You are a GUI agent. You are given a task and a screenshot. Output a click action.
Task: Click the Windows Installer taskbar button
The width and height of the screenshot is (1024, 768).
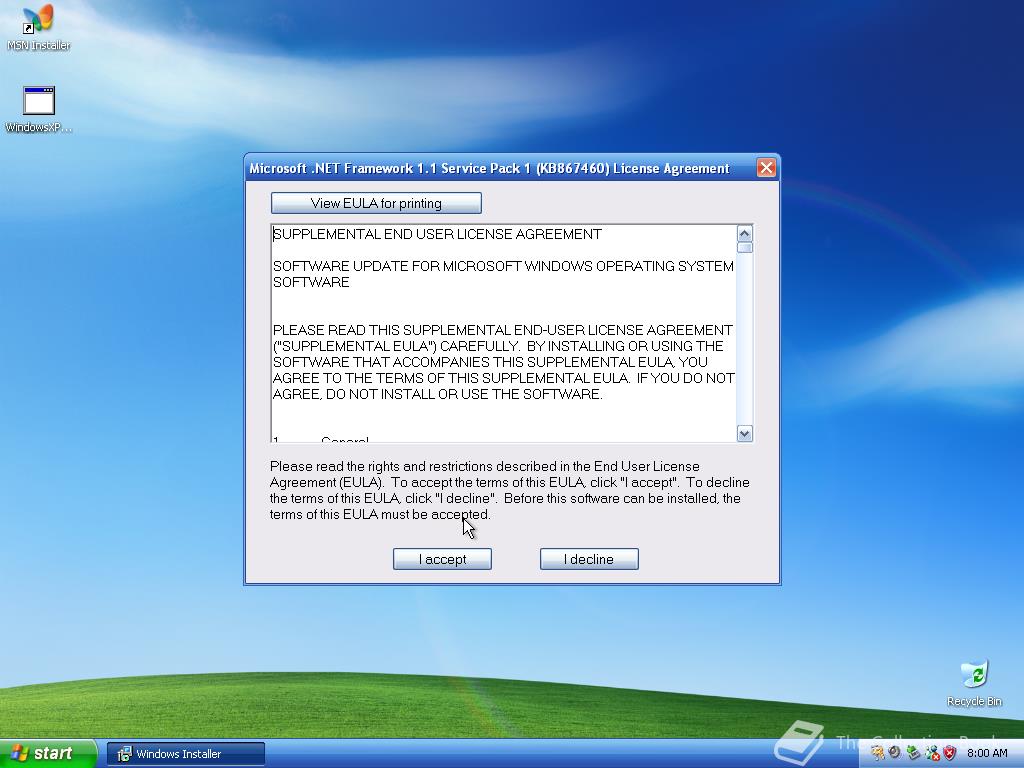pyautogui.click(x=186, y=754)
